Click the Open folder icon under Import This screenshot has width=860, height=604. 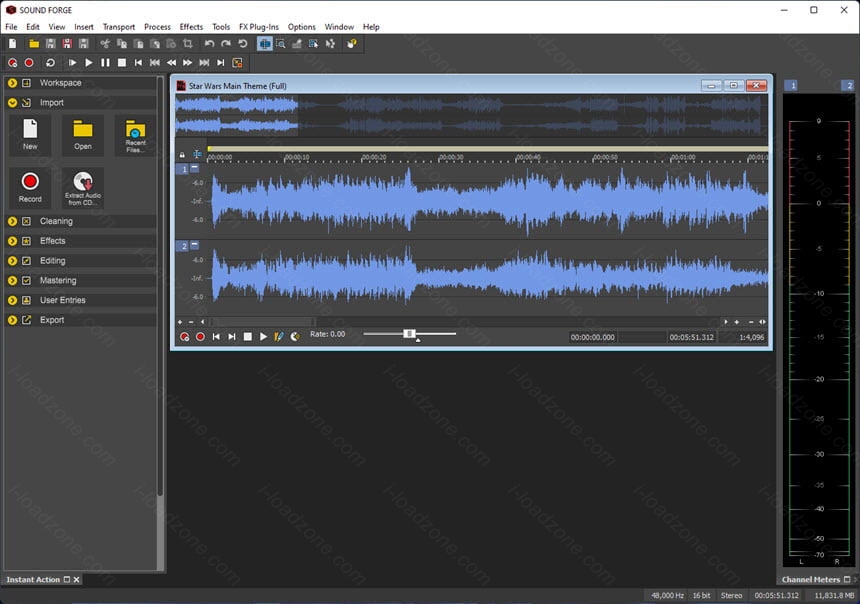click(x=83, y=135)
